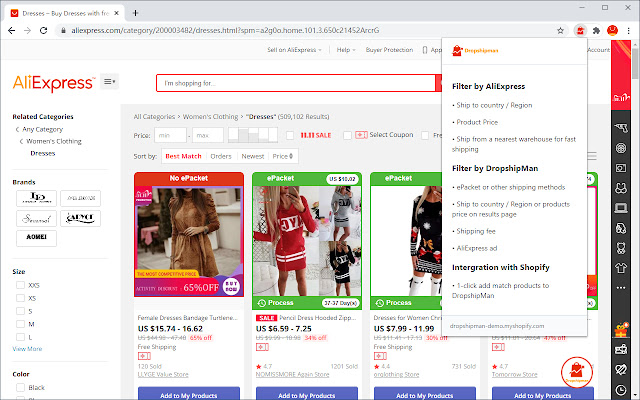Enable the Black color checkbox
The height and width of the screenshot is (400, 640).
(20, 387)
